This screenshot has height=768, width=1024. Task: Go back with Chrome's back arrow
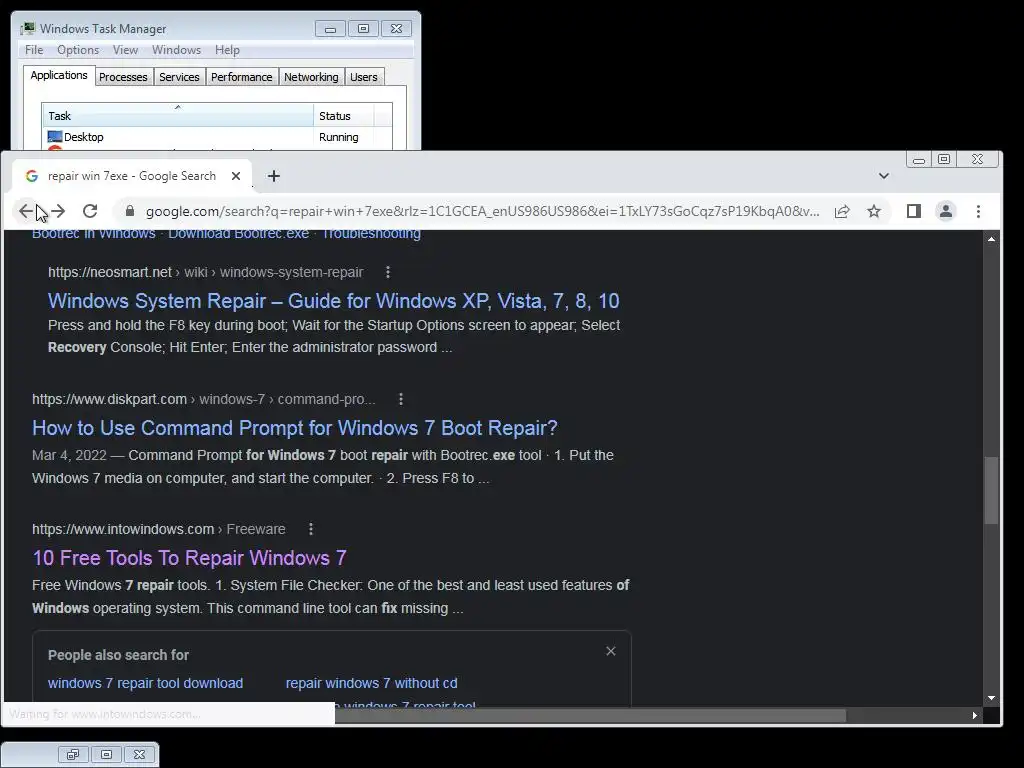click(25, 211)
